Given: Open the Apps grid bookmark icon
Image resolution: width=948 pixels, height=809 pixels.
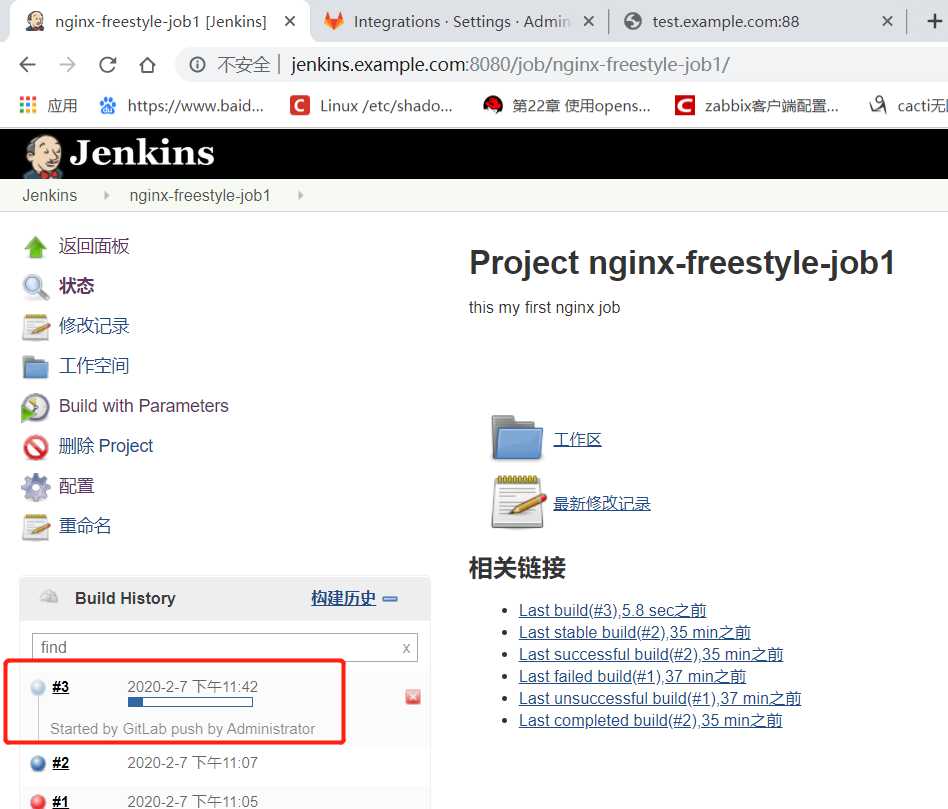Looking at the screenshot, I should tap(28, 105).
